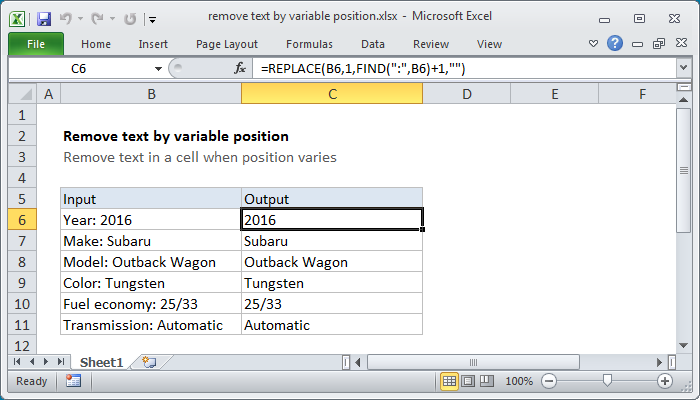
Task: Go to the previous sheet tab arrow
Action: pos(32,362)
